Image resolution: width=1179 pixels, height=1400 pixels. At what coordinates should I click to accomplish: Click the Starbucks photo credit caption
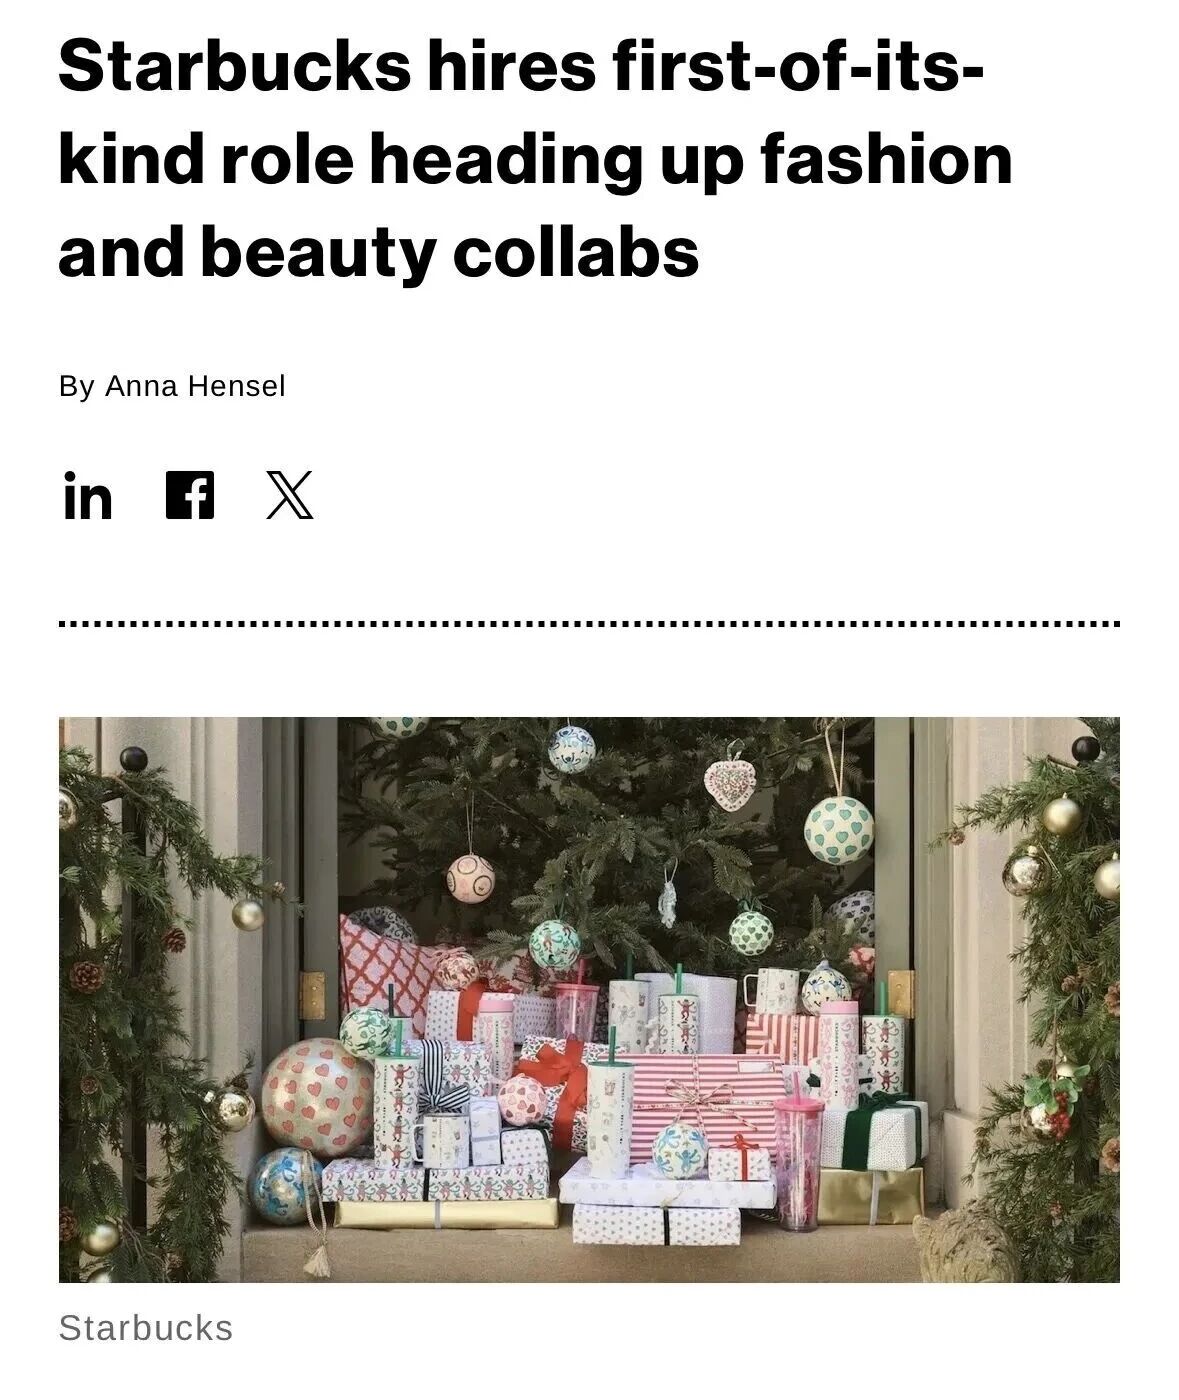146,1328
